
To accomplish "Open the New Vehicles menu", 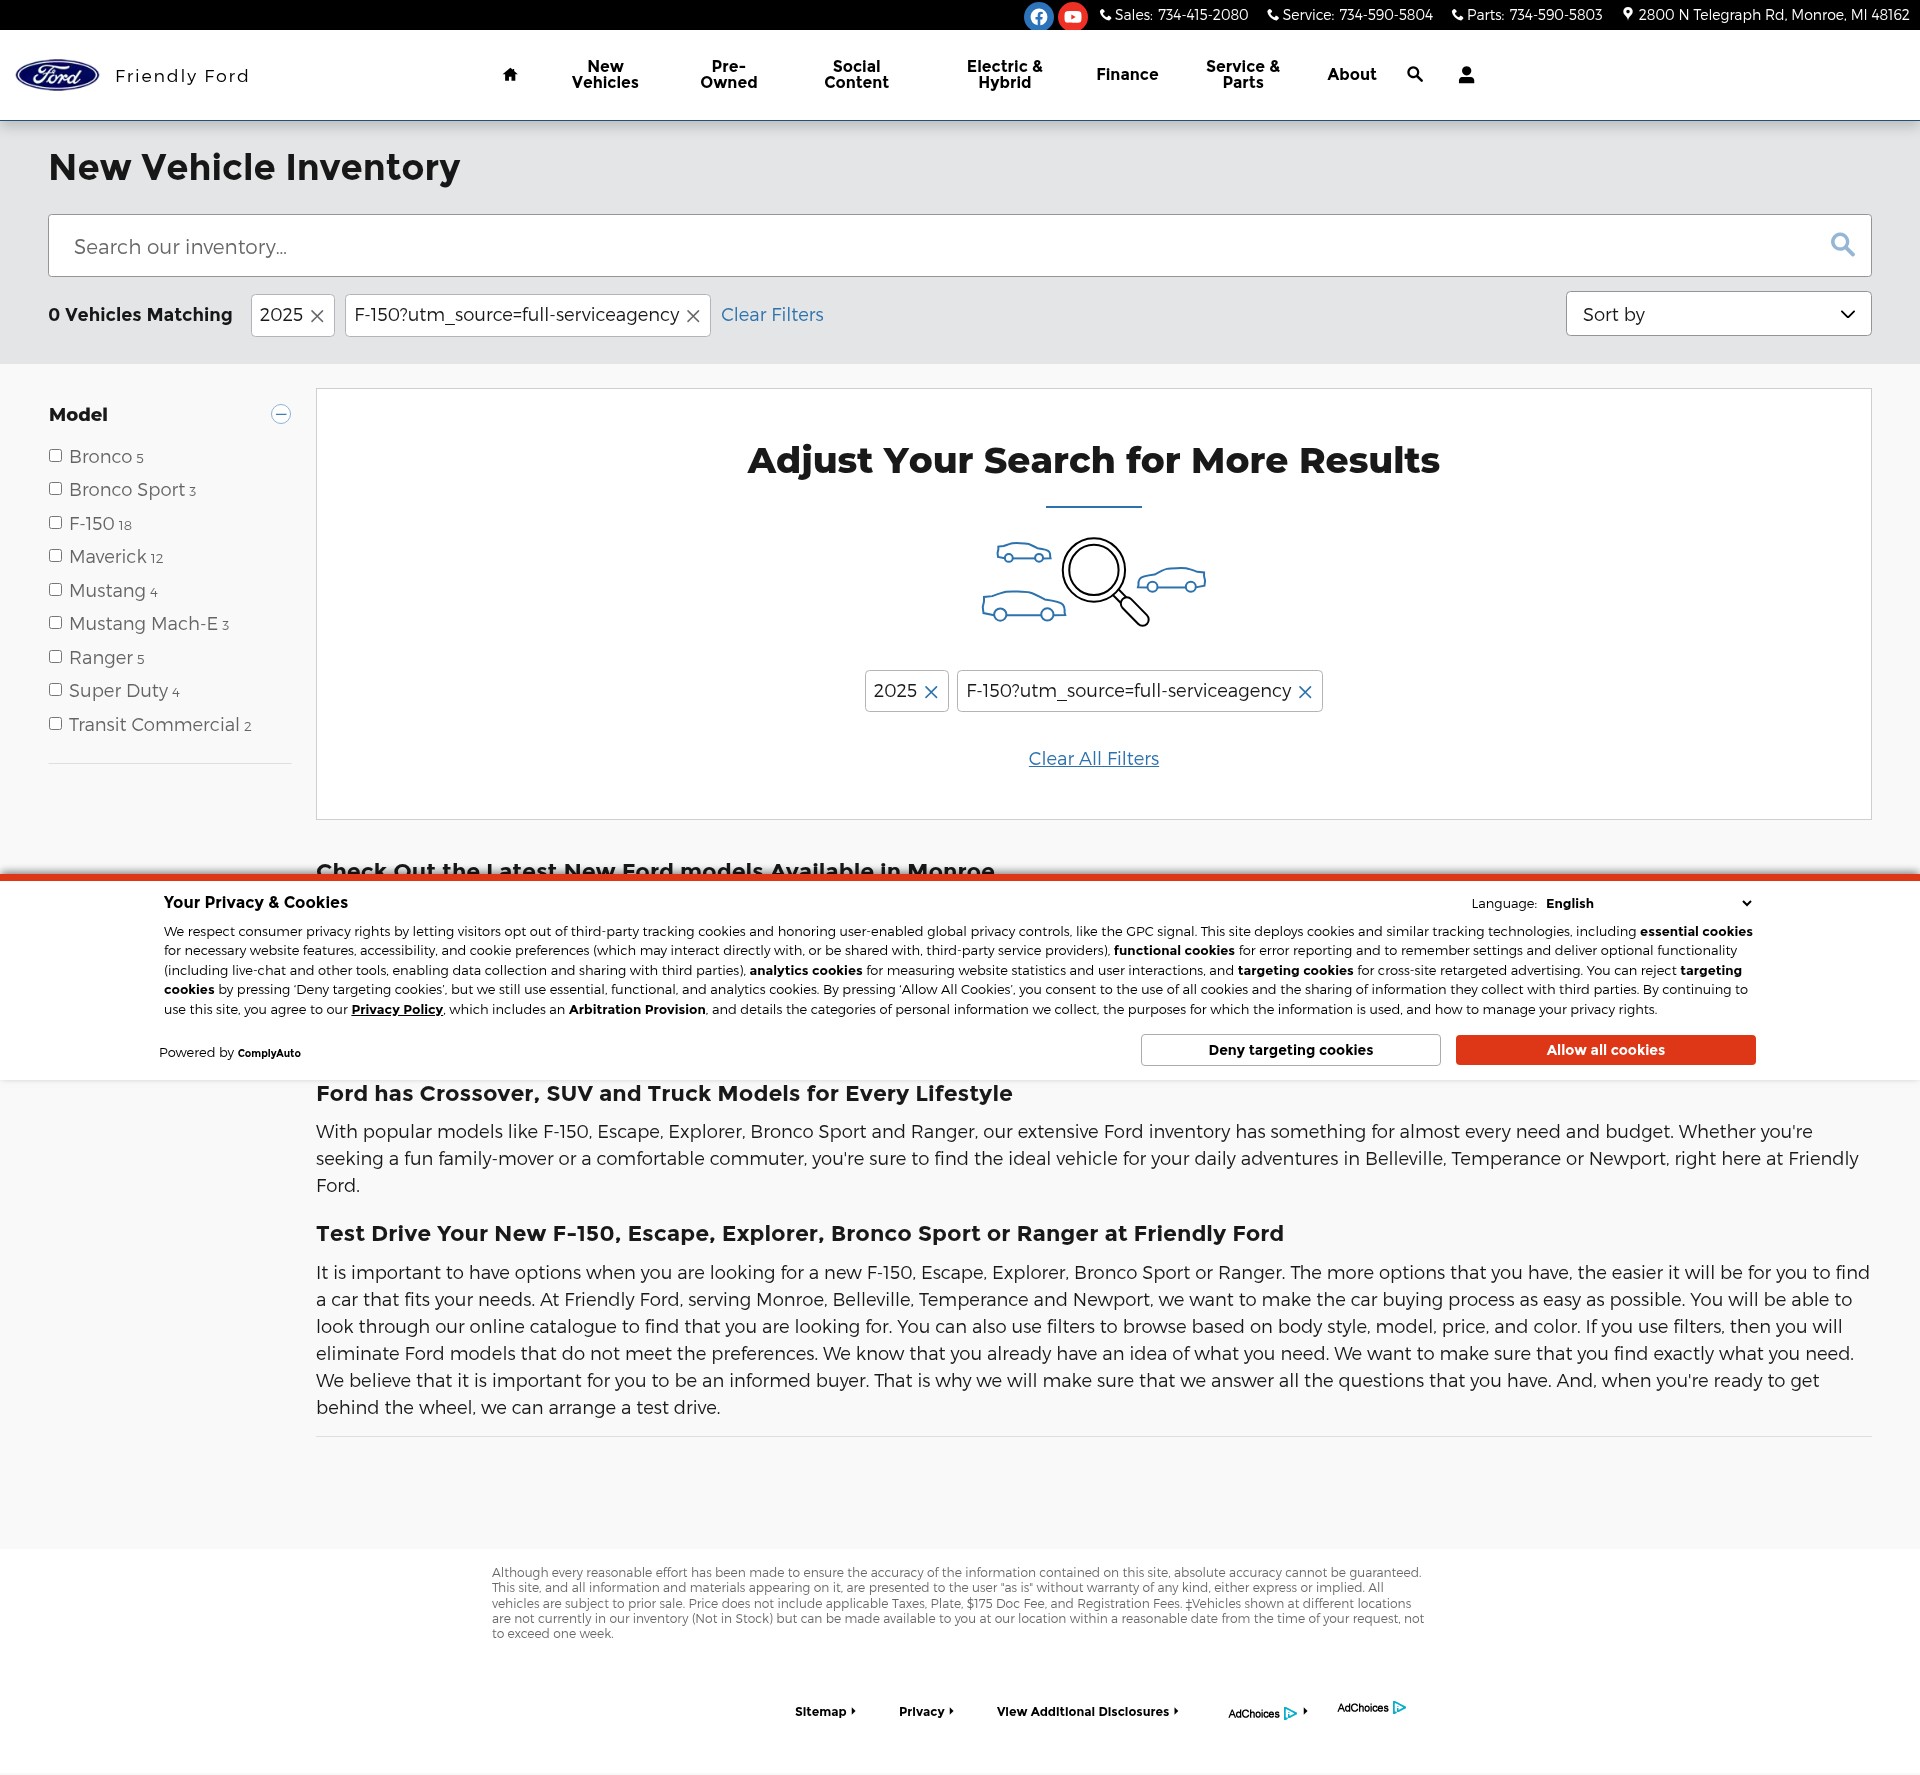I will 605,75.
